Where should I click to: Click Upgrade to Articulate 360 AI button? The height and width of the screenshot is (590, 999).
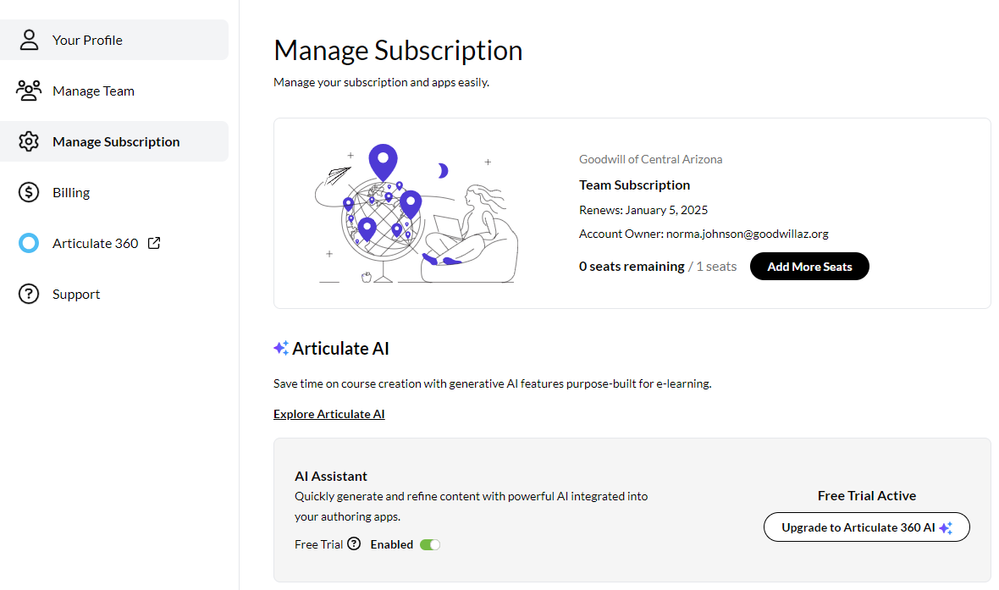pos(866,527)
